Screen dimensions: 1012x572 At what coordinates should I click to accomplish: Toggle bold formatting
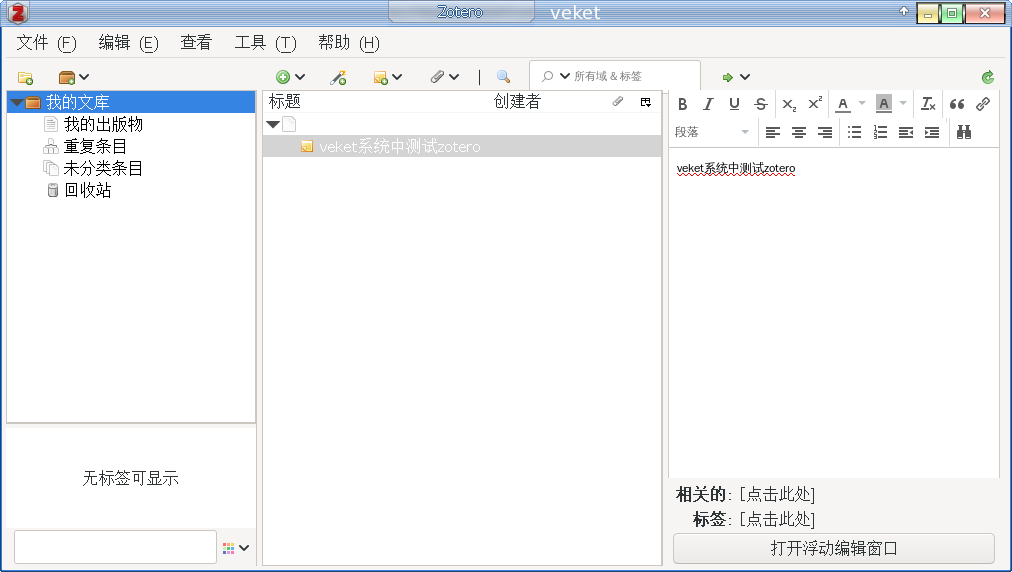[682, 104]
